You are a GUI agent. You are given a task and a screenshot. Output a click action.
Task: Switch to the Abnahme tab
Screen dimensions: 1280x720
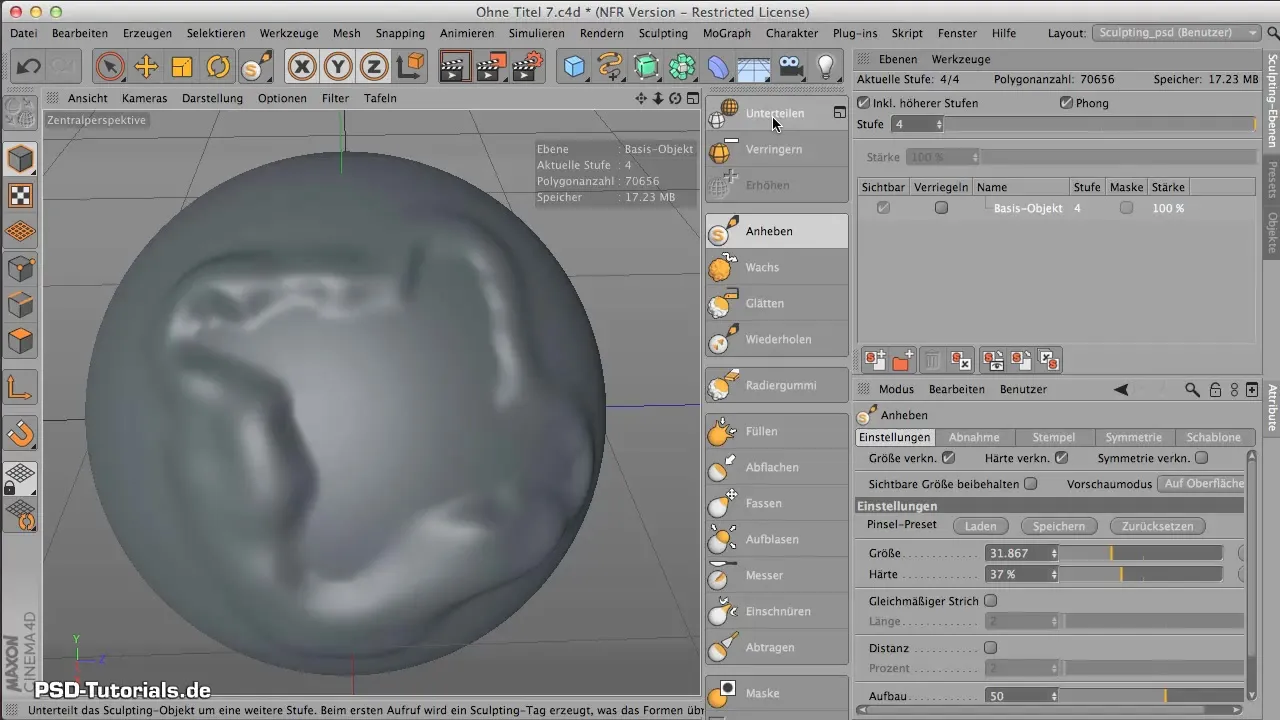974,437
